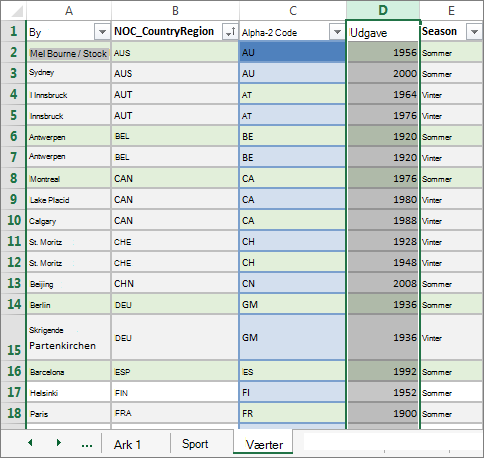
Task: Click the cell containing 2008
Action: pyautogui.click(x=383, y=283)
